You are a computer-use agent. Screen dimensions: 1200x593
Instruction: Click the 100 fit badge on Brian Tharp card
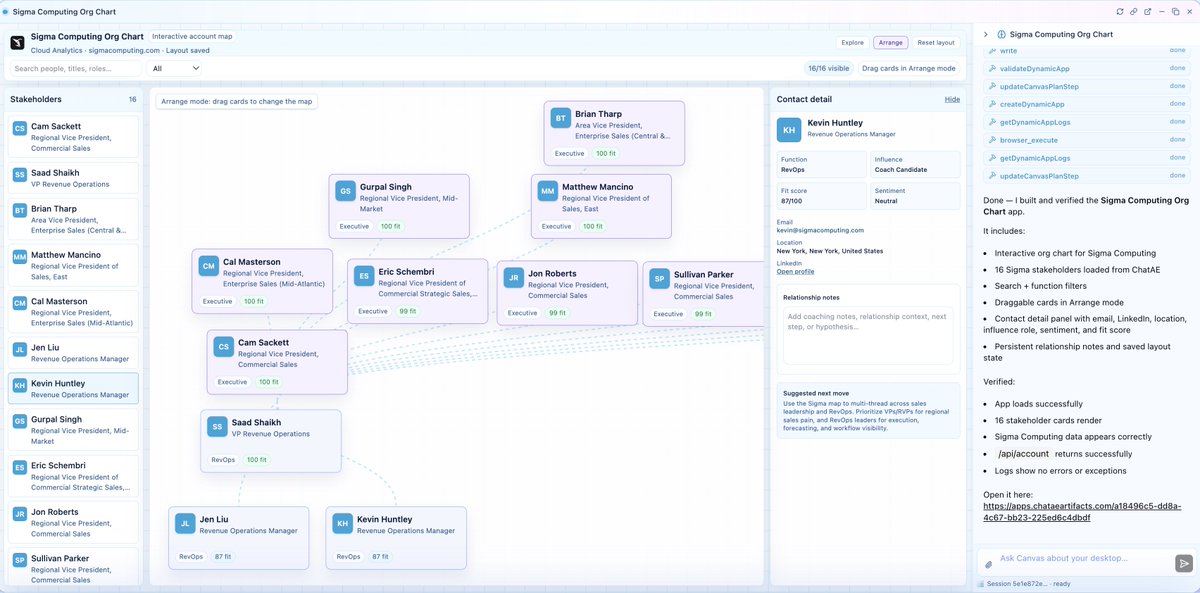(x=606, y=153)
